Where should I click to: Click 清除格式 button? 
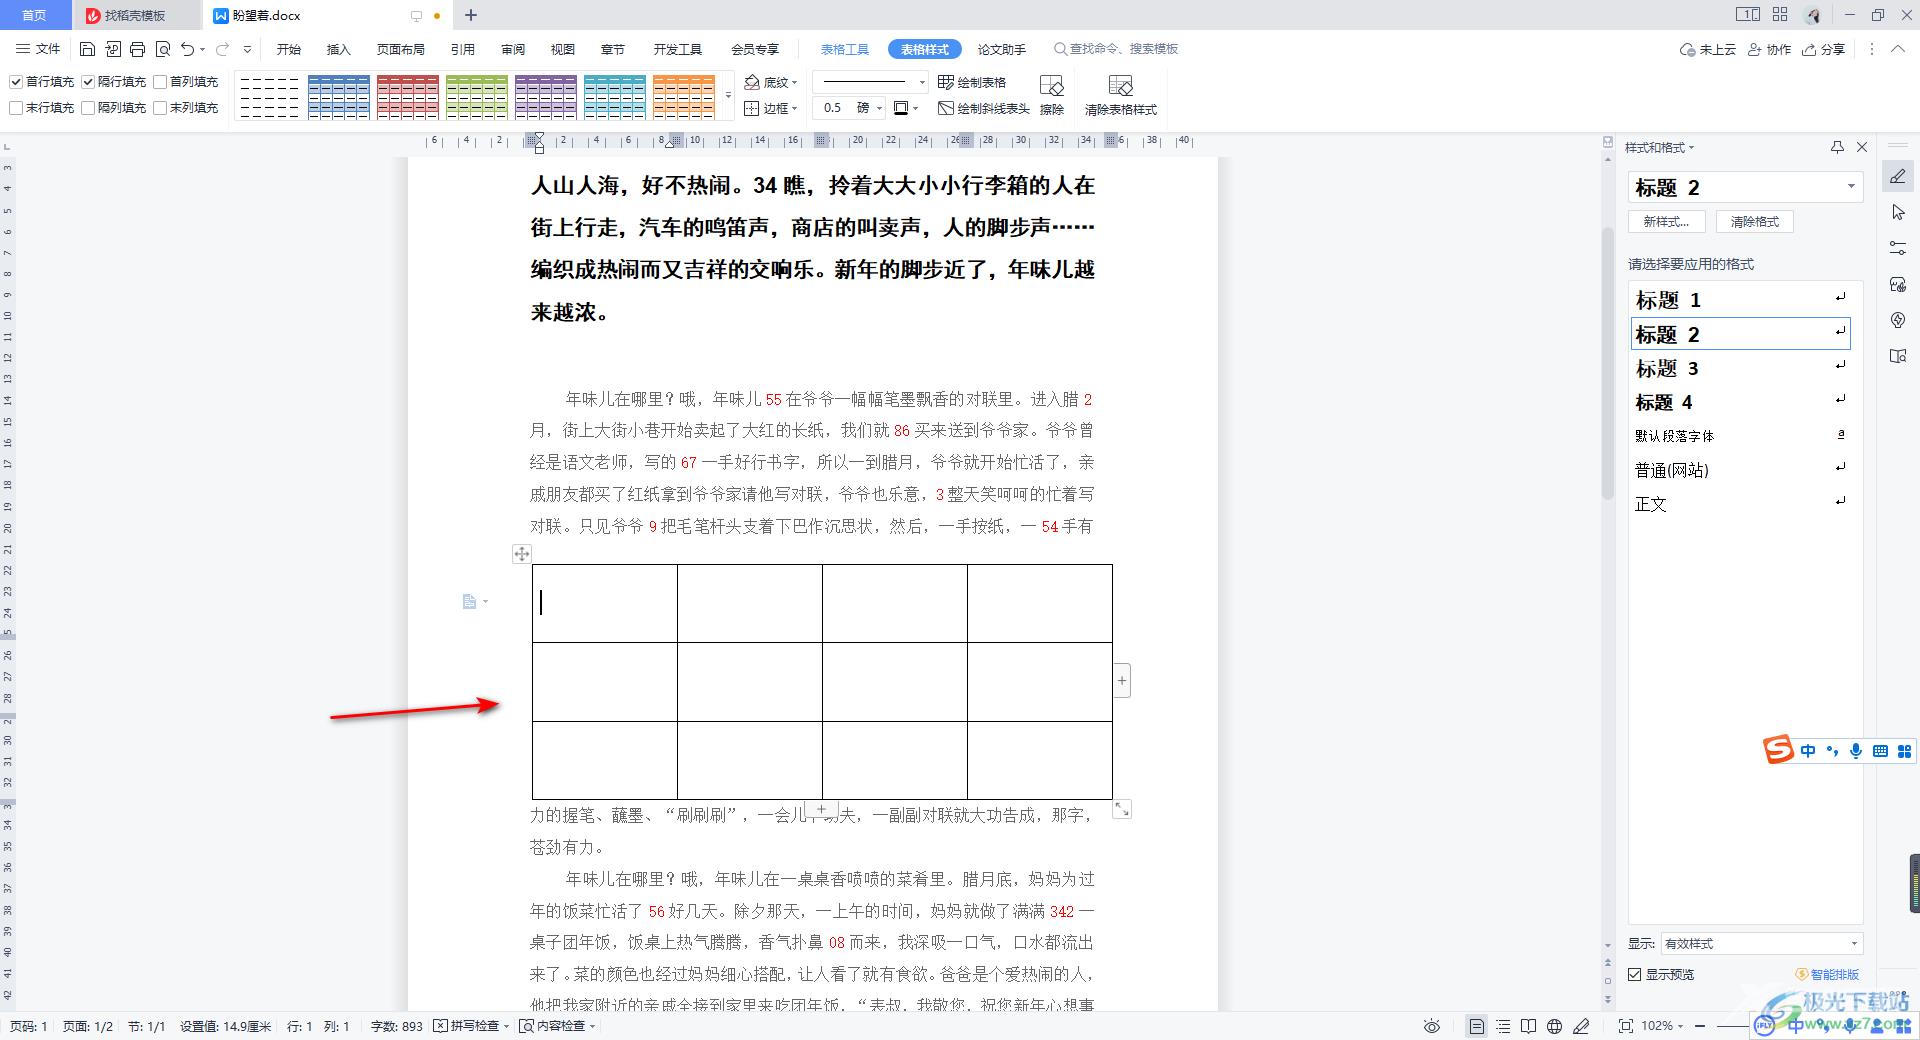(1755, 222)
